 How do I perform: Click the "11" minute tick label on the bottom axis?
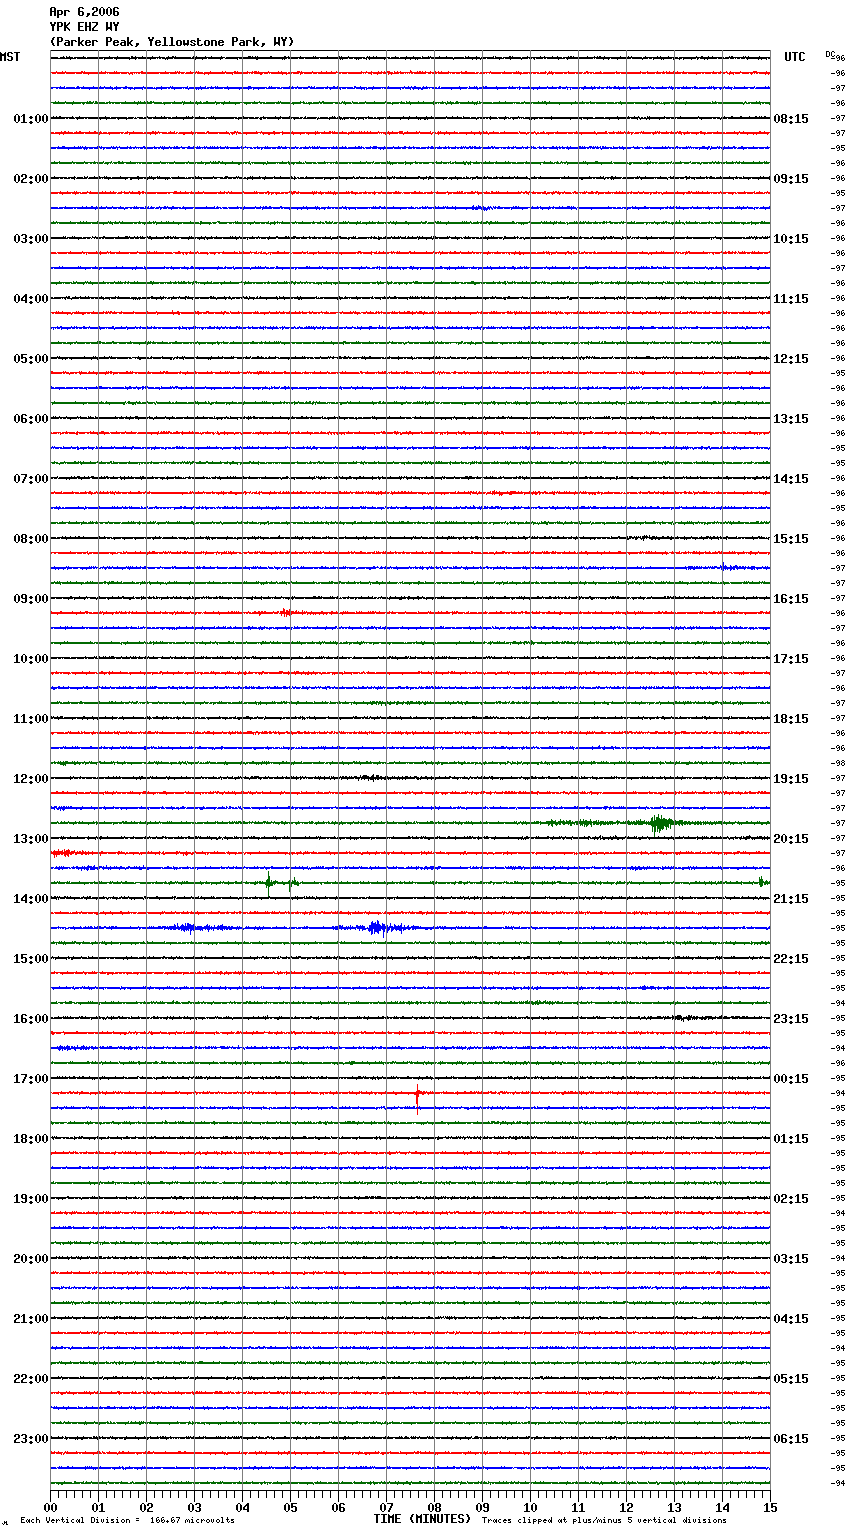coord(578,1507)
